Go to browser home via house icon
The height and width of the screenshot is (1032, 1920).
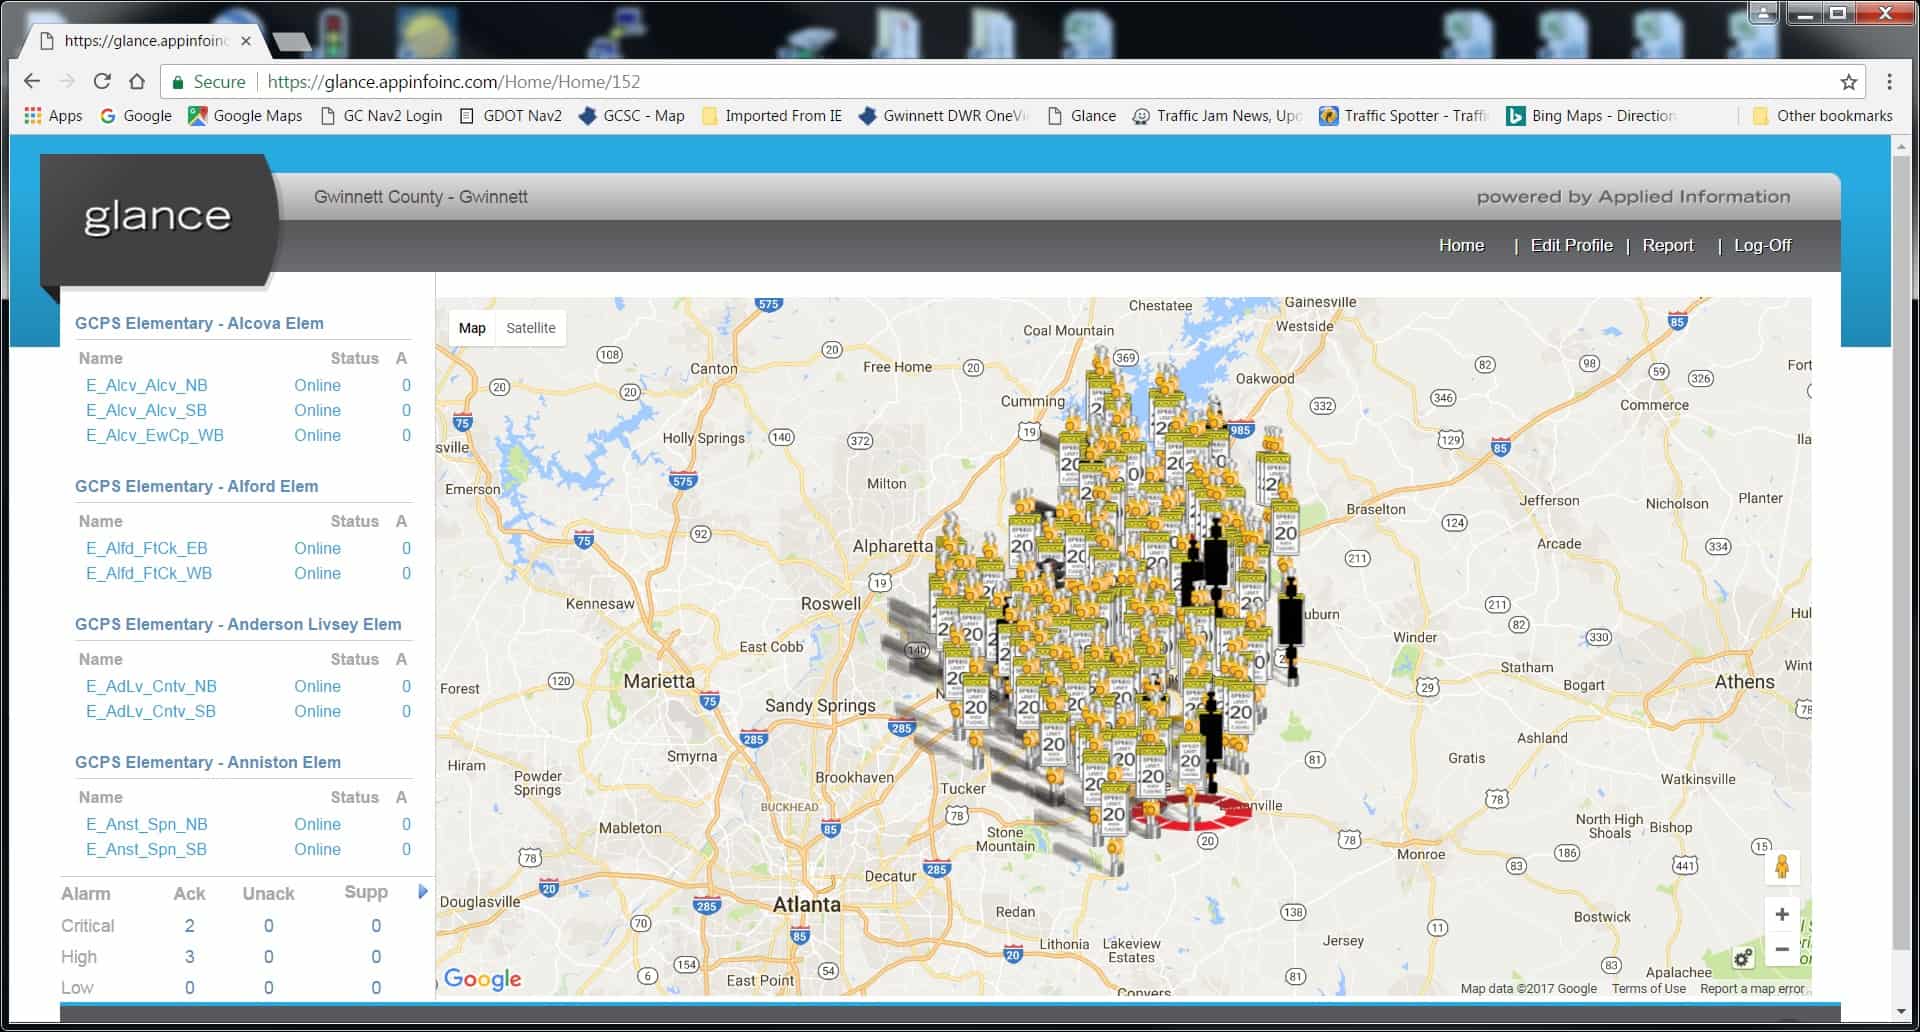click(137, 82)
